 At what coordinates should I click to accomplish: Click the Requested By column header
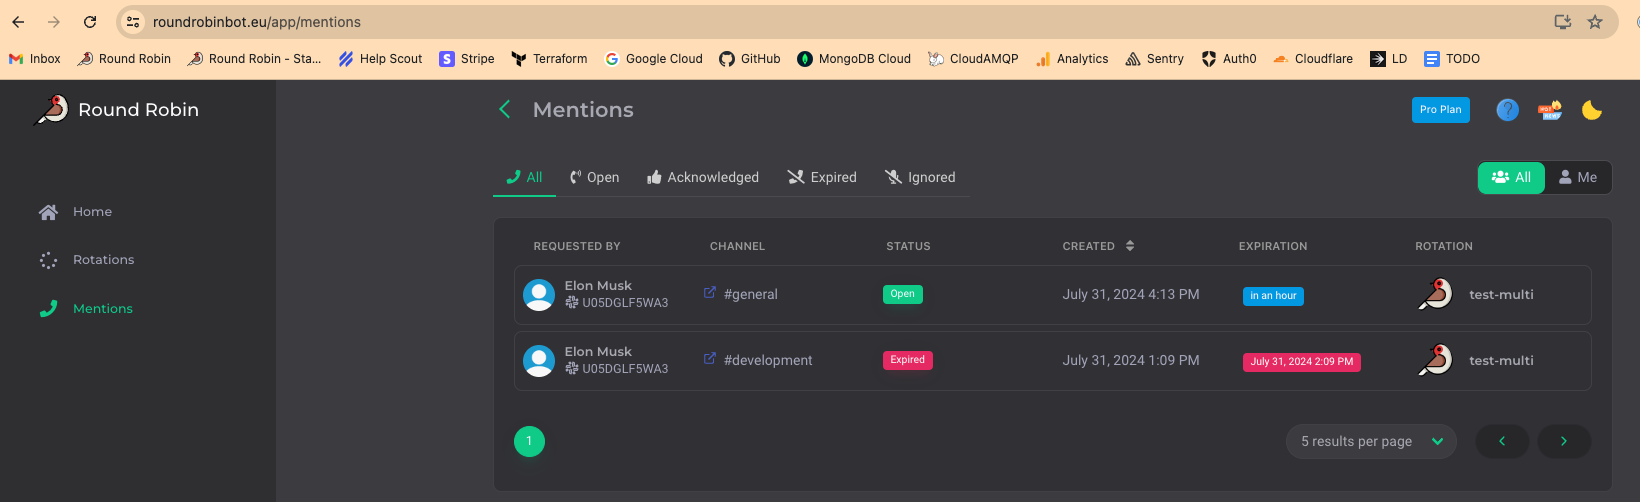pos(577,246)
